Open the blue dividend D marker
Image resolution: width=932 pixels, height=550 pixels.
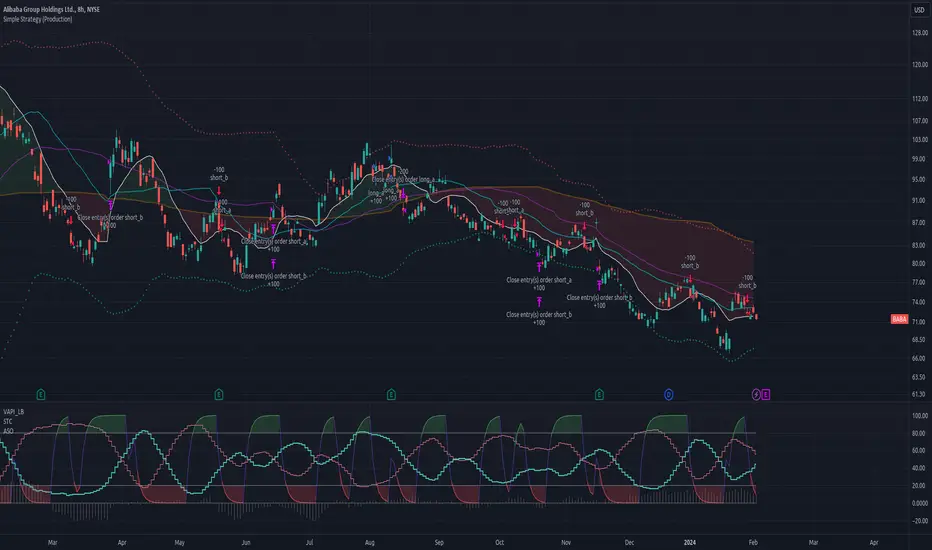tap(669, 394)
